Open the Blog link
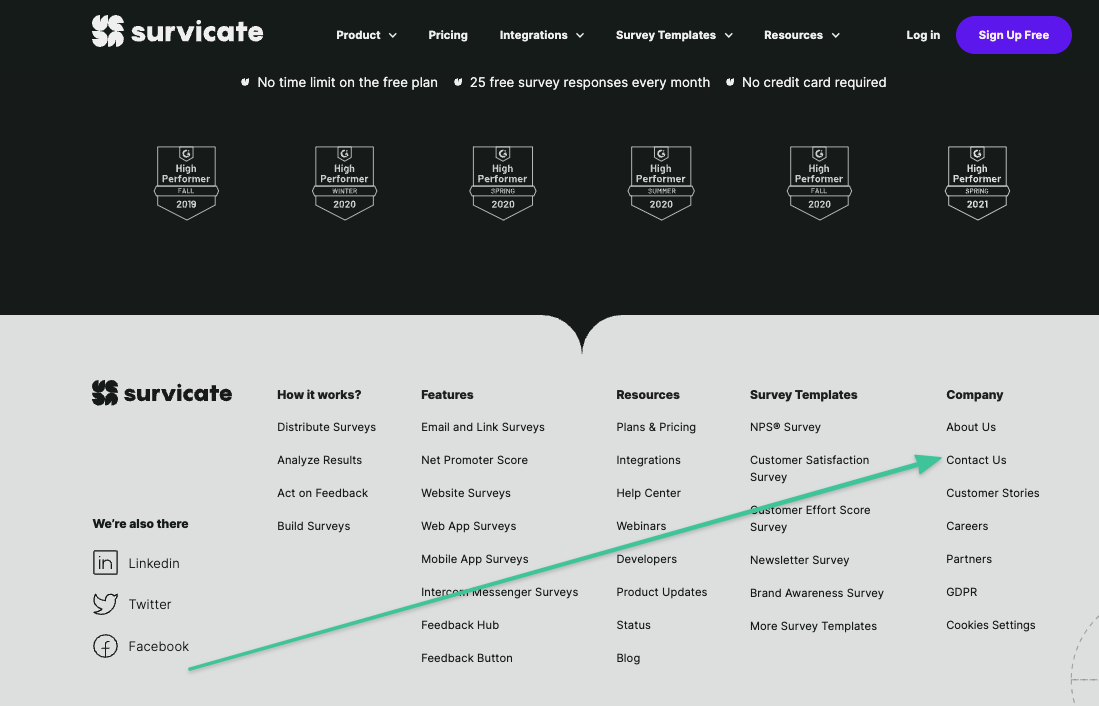The width and height of the screenshot is (1099, 706). 628,658
